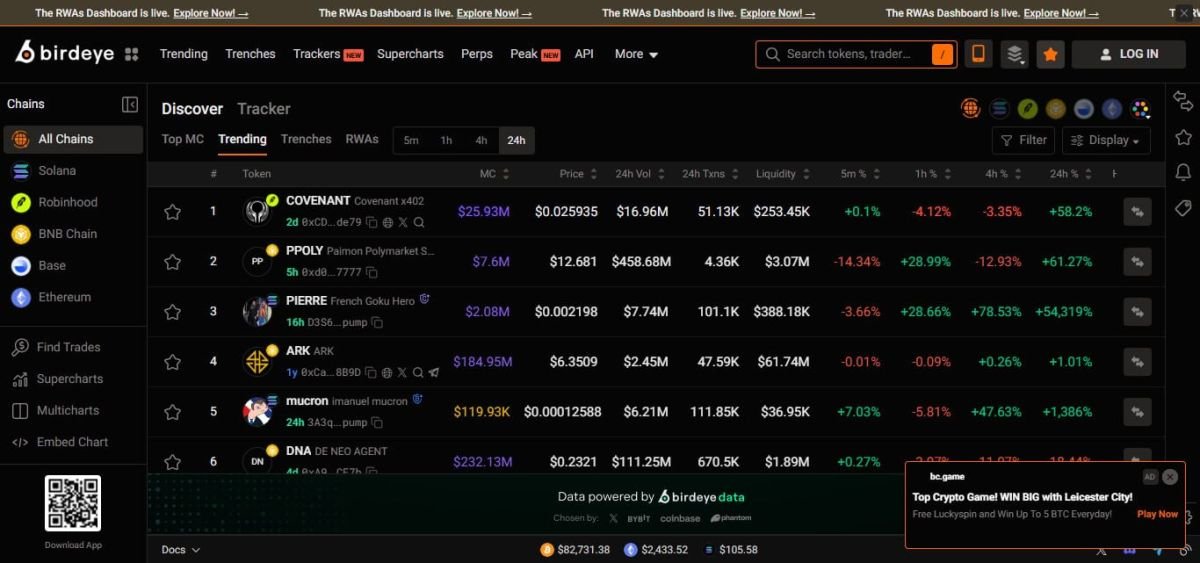Open the Filter button
The image size is (1200, 563).
point(1023,141)
